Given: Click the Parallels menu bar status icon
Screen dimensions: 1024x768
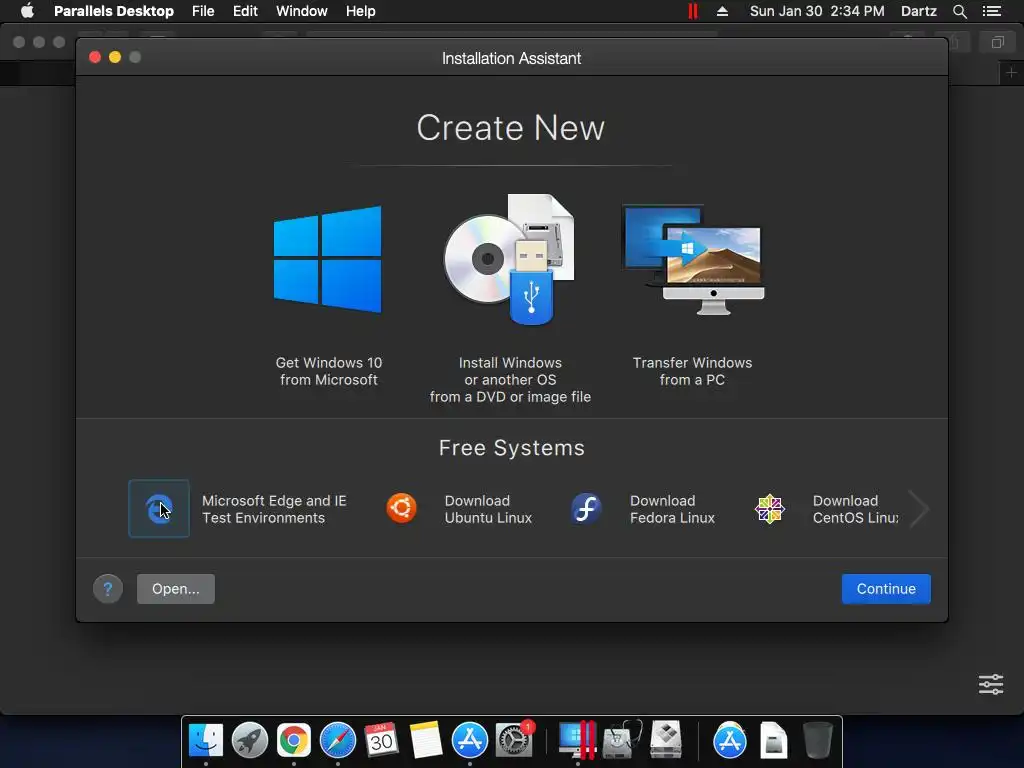Looking at the screenshot, I should point(693,11).
